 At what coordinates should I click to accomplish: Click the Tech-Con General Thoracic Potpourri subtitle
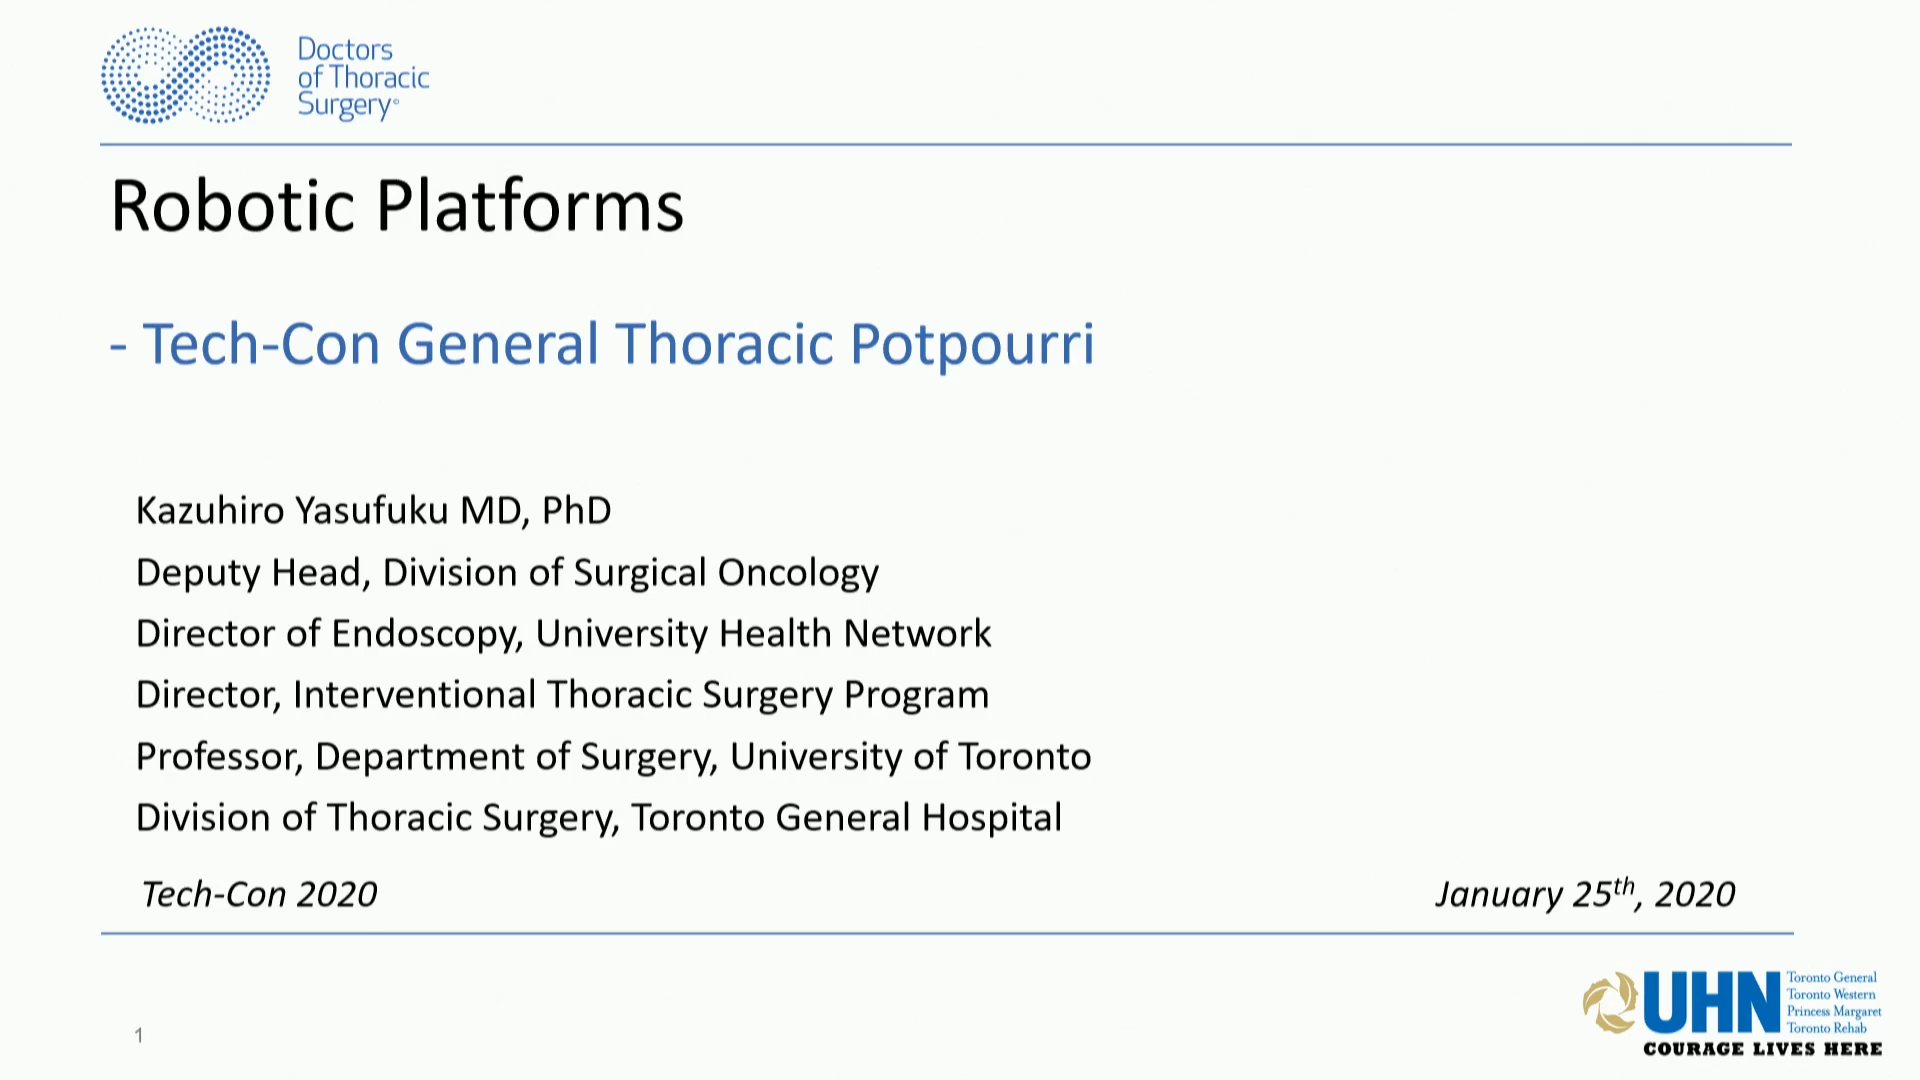click(602, 344)
